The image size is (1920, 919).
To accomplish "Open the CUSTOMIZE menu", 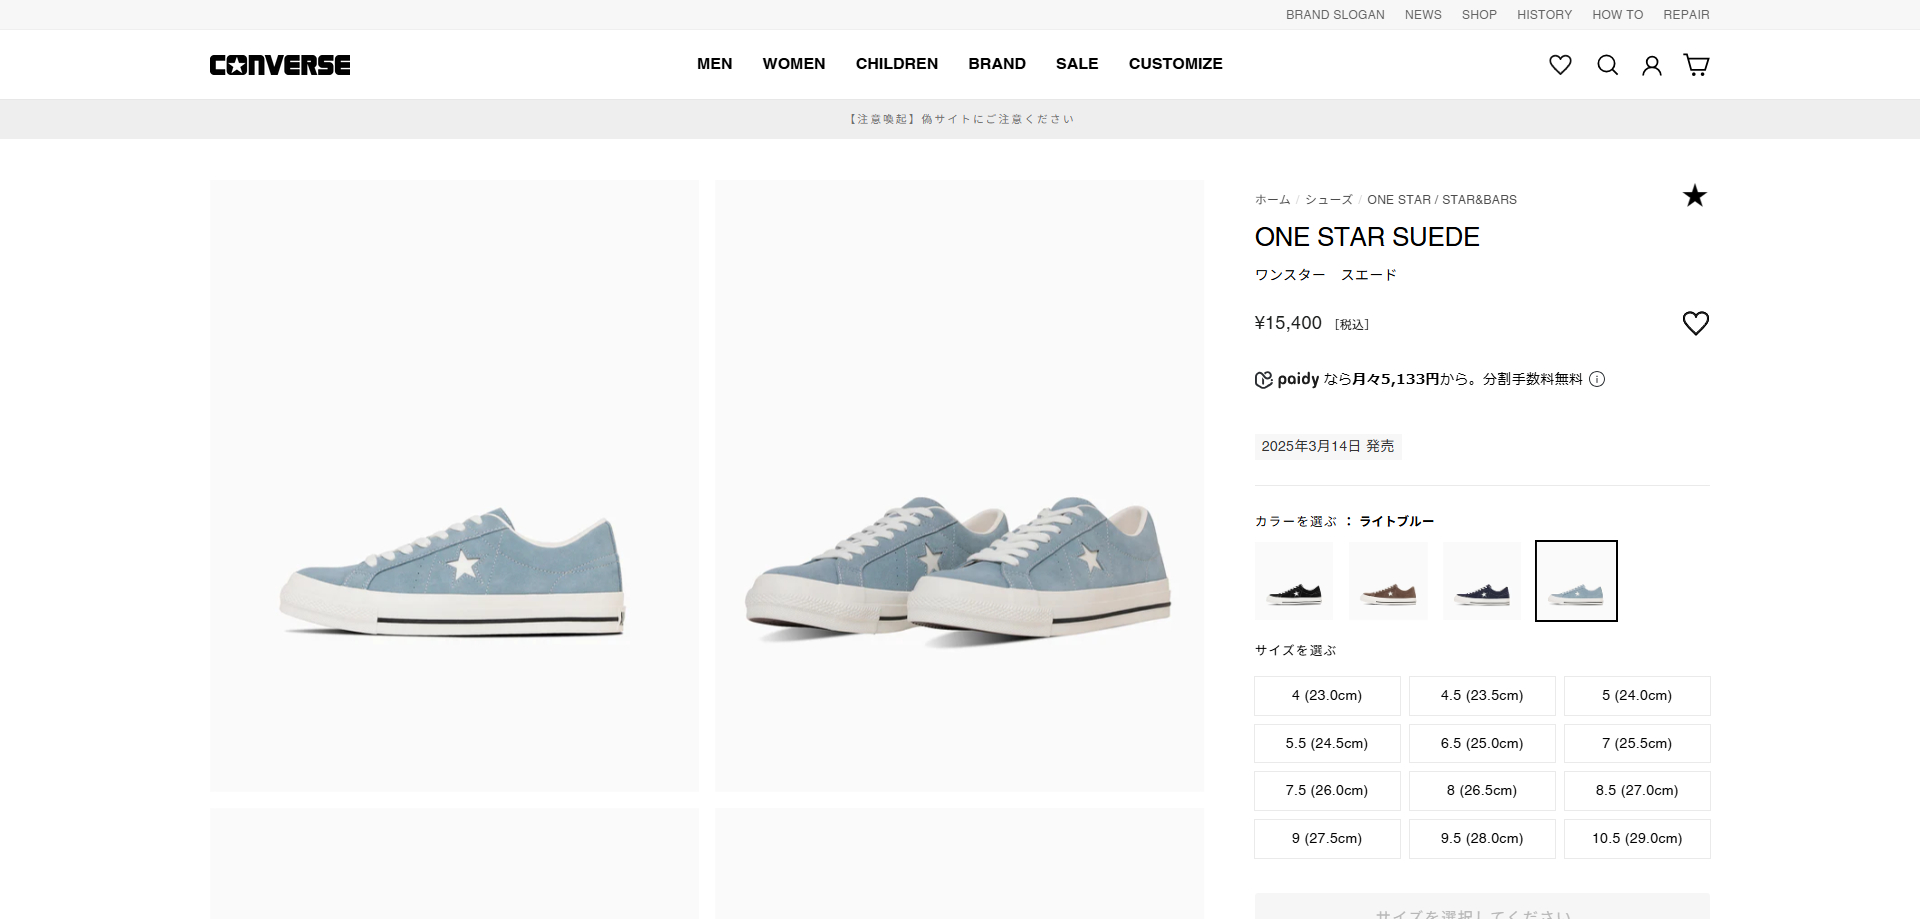I will point(1175,63).
